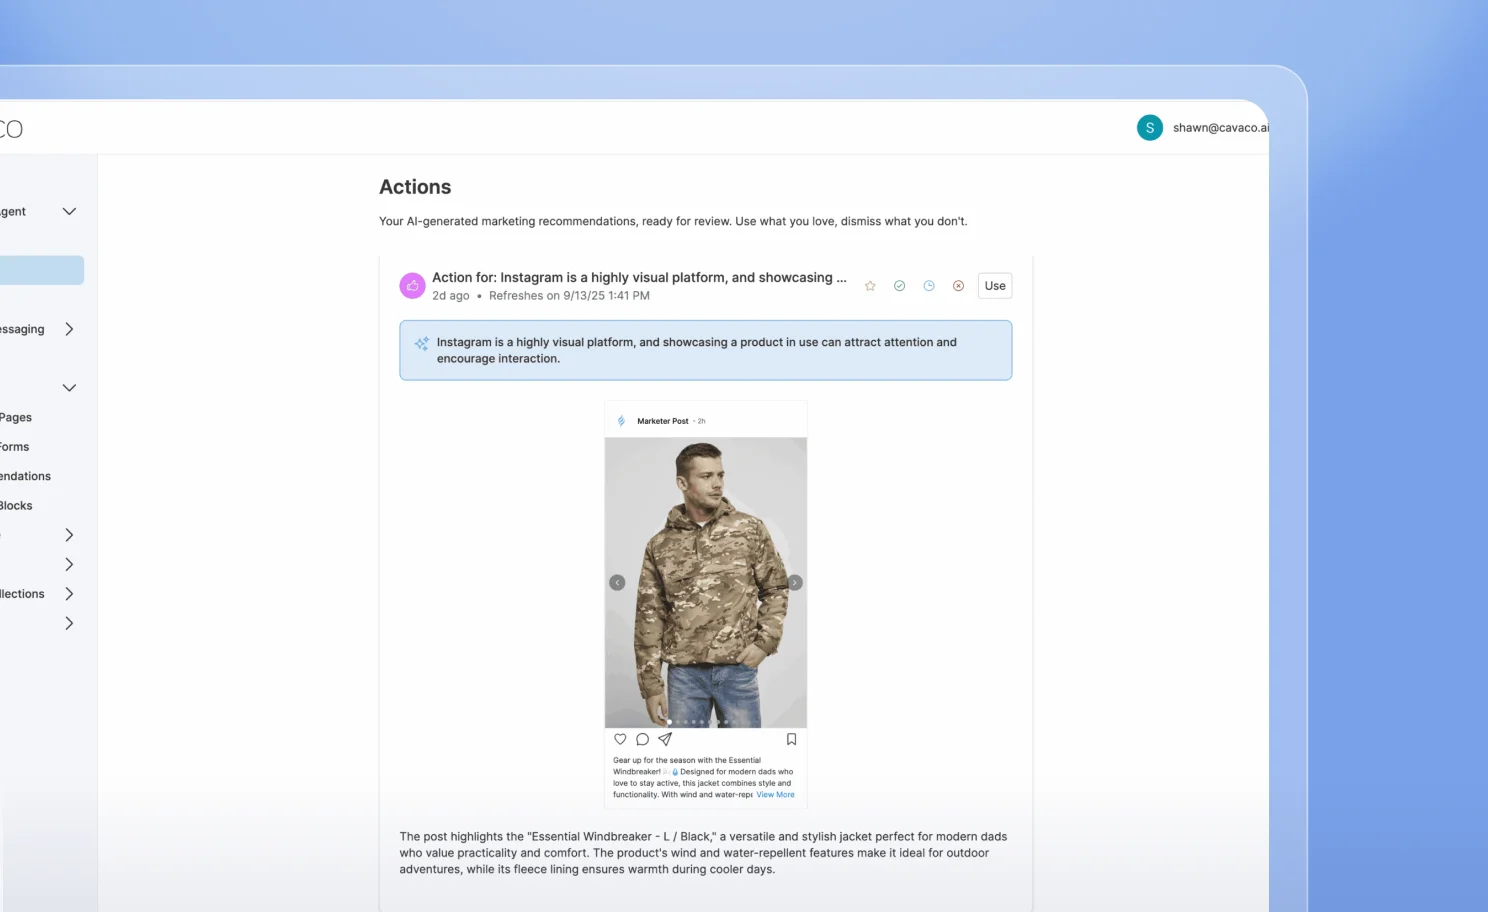
Task: Open the shawn@cavaco.ai account avatar
Action: 1149,128
